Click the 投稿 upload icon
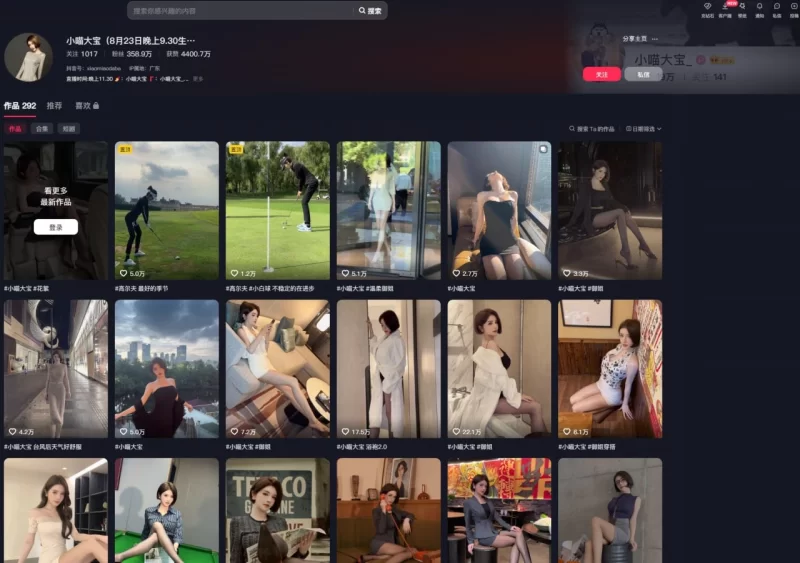 (x=793, y=8)
